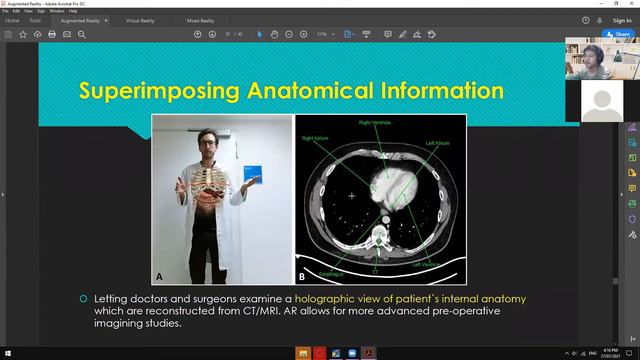Zoom in with plus button
The width and height of the screenshot is (640, 360).
coord(304,35)
